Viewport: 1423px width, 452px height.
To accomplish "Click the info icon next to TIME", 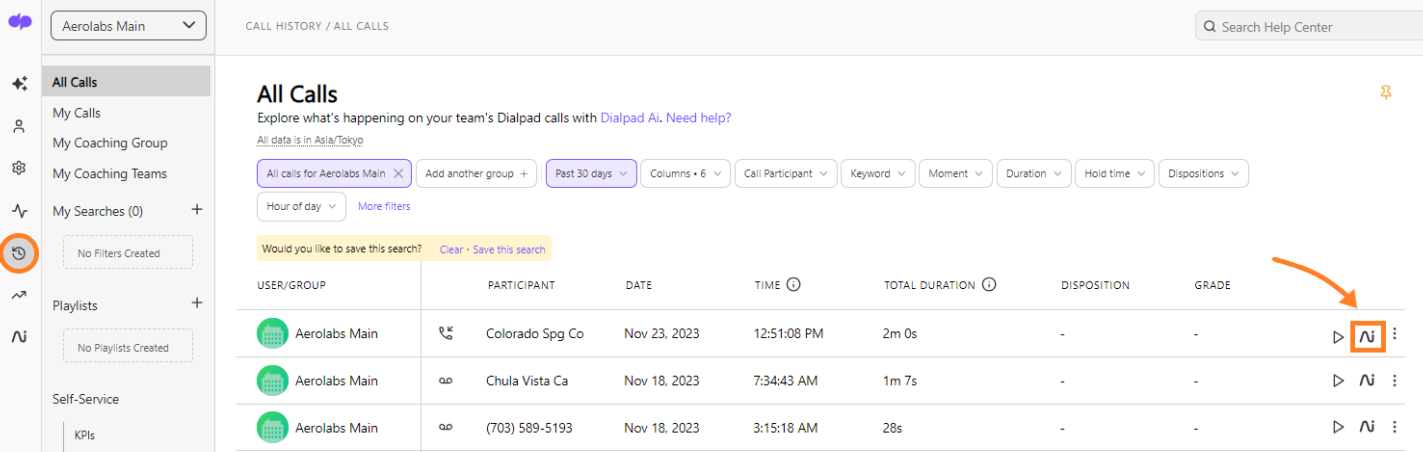I will [x=794, y=285].
